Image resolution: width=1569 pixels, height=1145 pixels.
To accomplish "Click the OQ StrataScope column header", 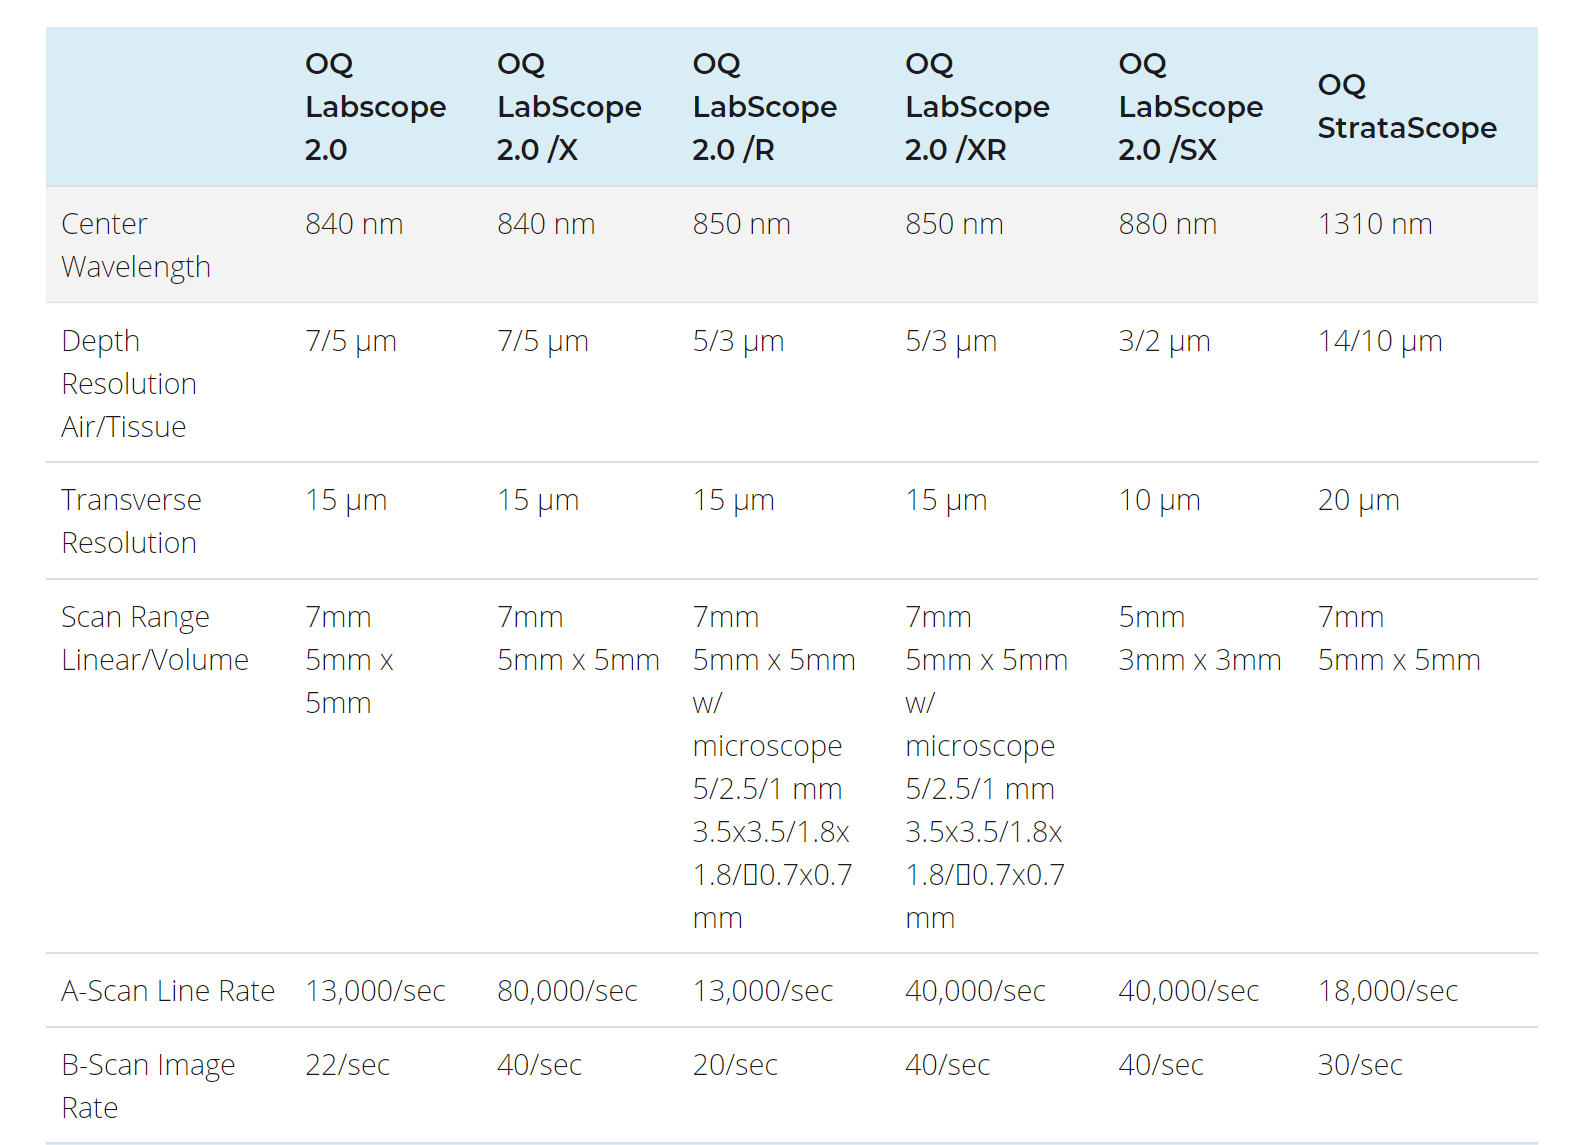I will pos(1406,107).
